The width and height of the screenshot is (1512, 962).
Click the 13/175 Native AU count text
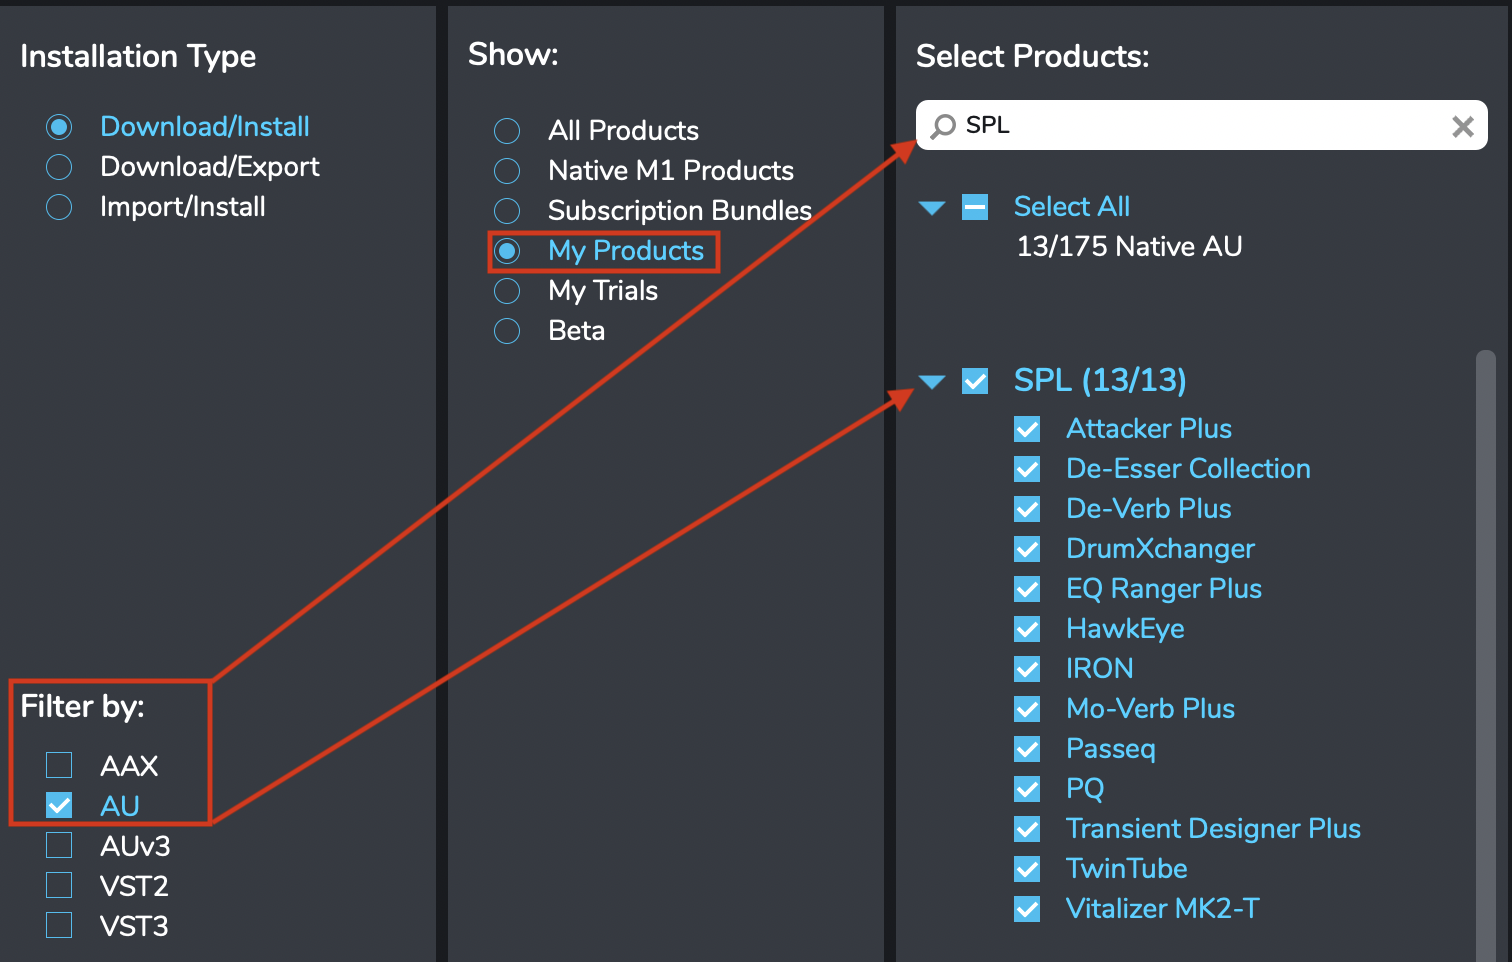click(1129, 246)
